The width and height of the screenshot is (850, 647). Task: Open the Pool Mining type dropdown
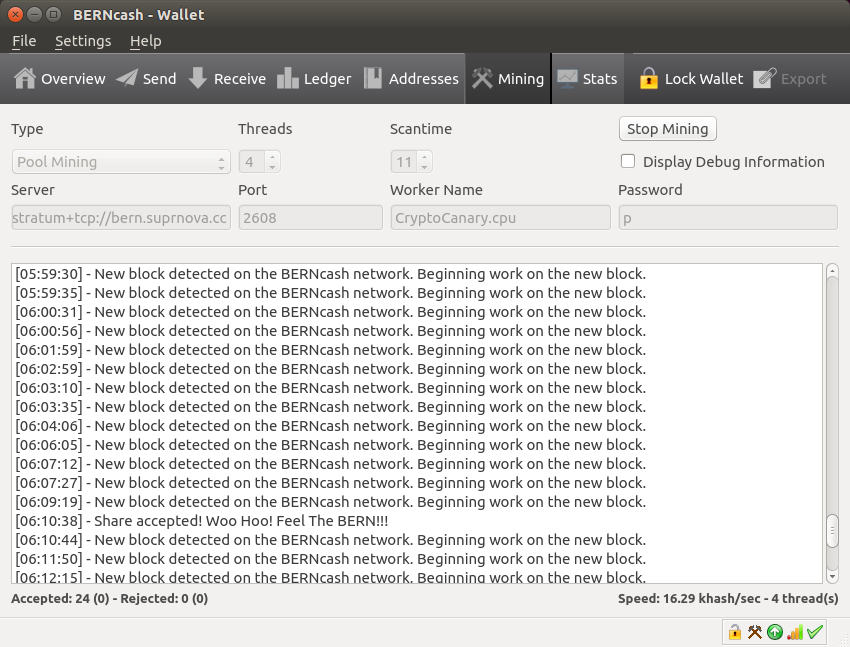click(121, 161)
